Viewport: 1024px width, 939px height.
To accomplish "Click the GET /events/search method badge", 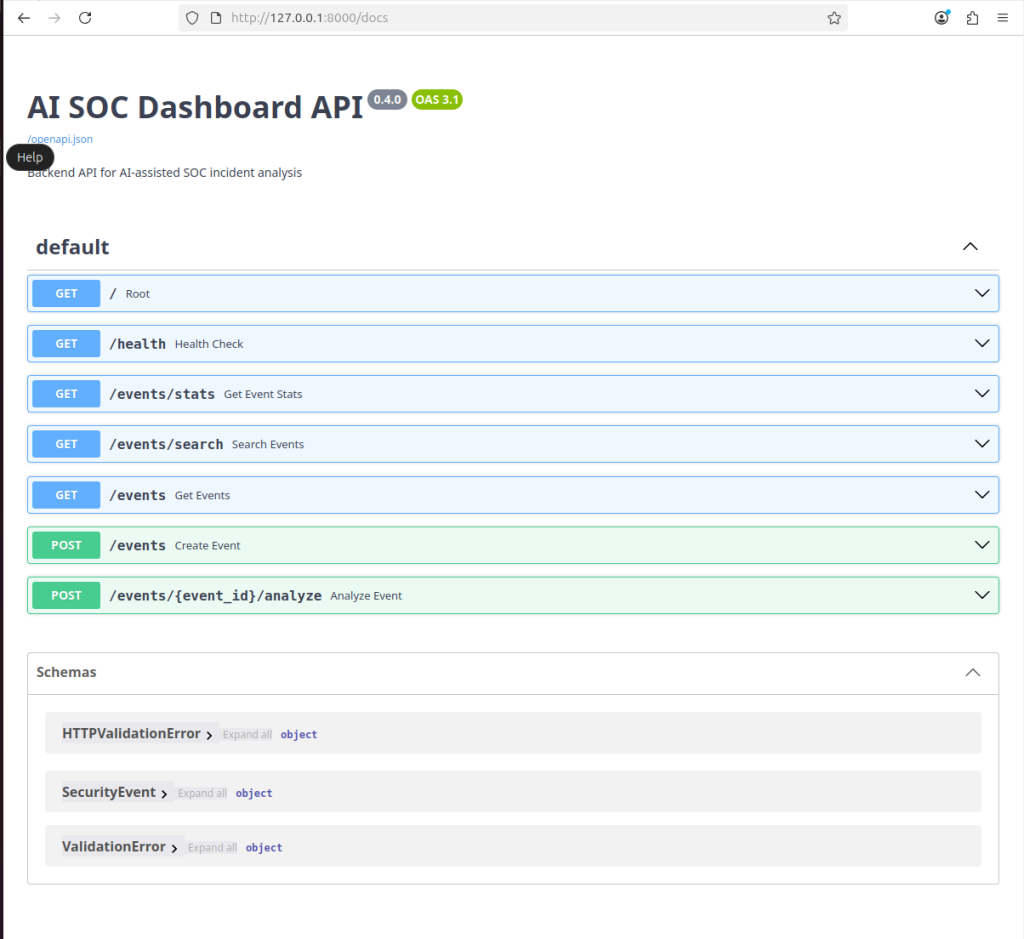I will coord(66,444).
